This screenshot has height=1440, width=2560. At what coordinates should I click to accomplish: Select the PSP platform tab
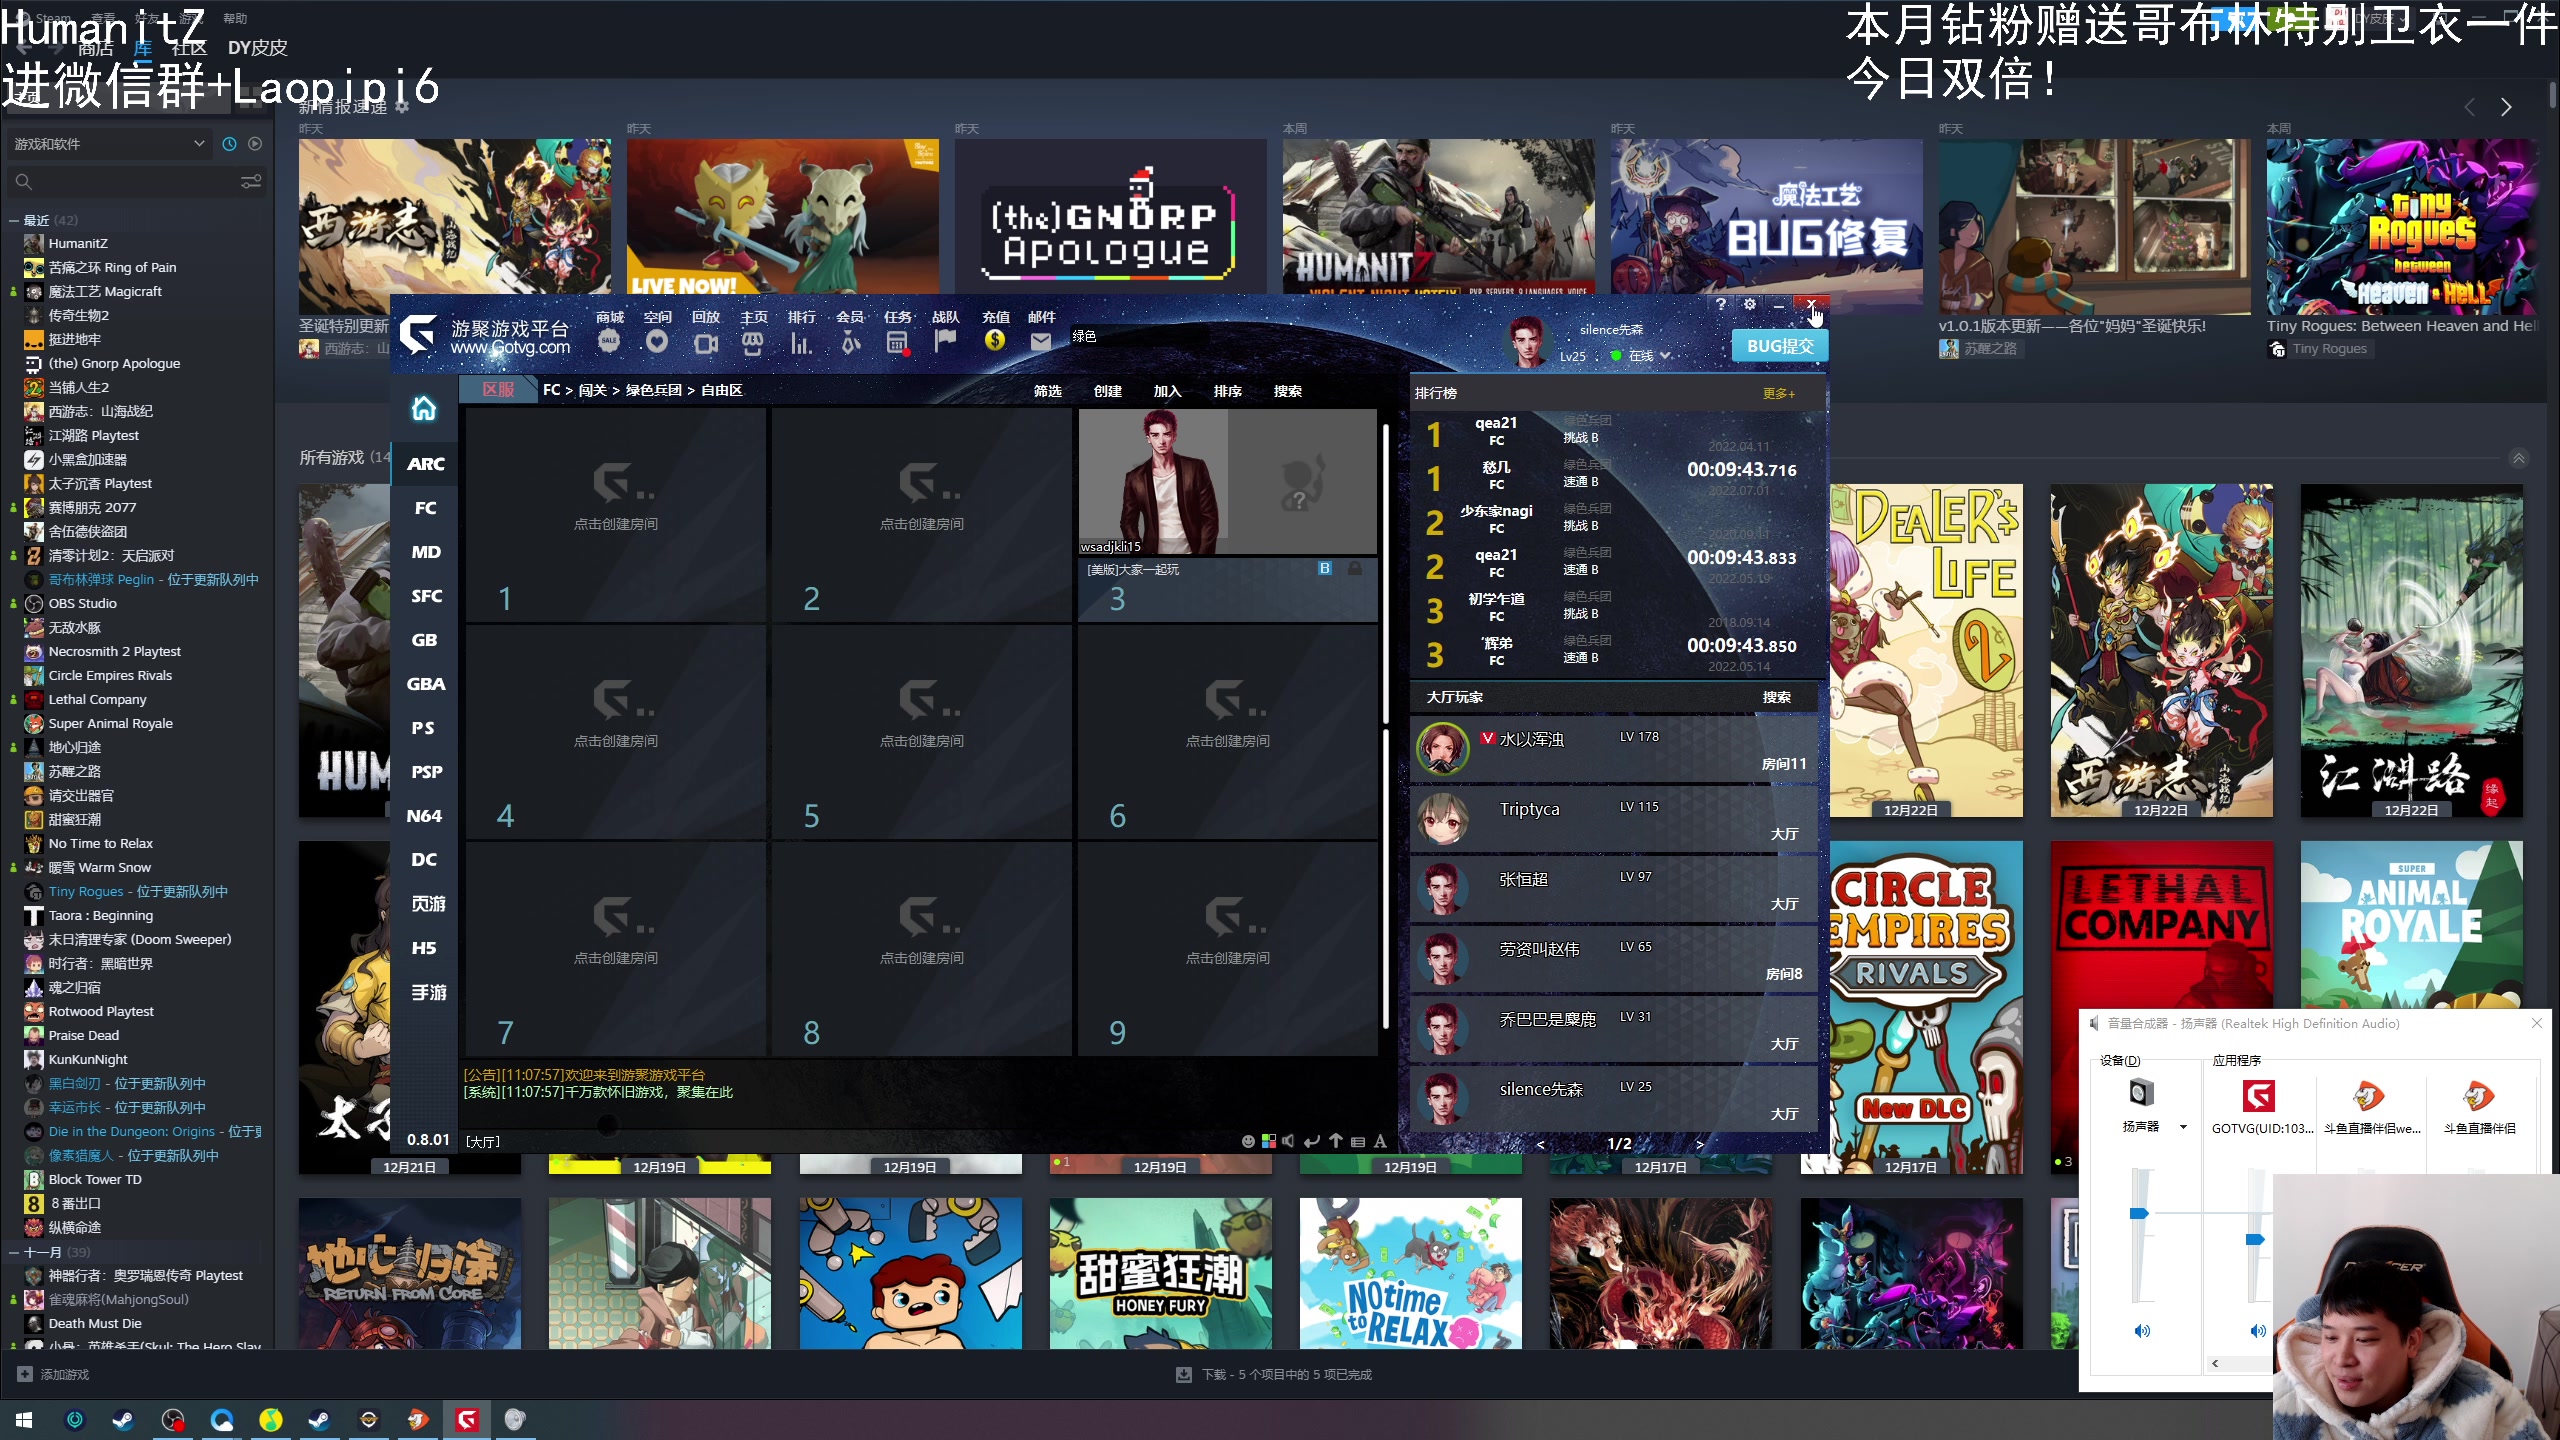(425, 772)
